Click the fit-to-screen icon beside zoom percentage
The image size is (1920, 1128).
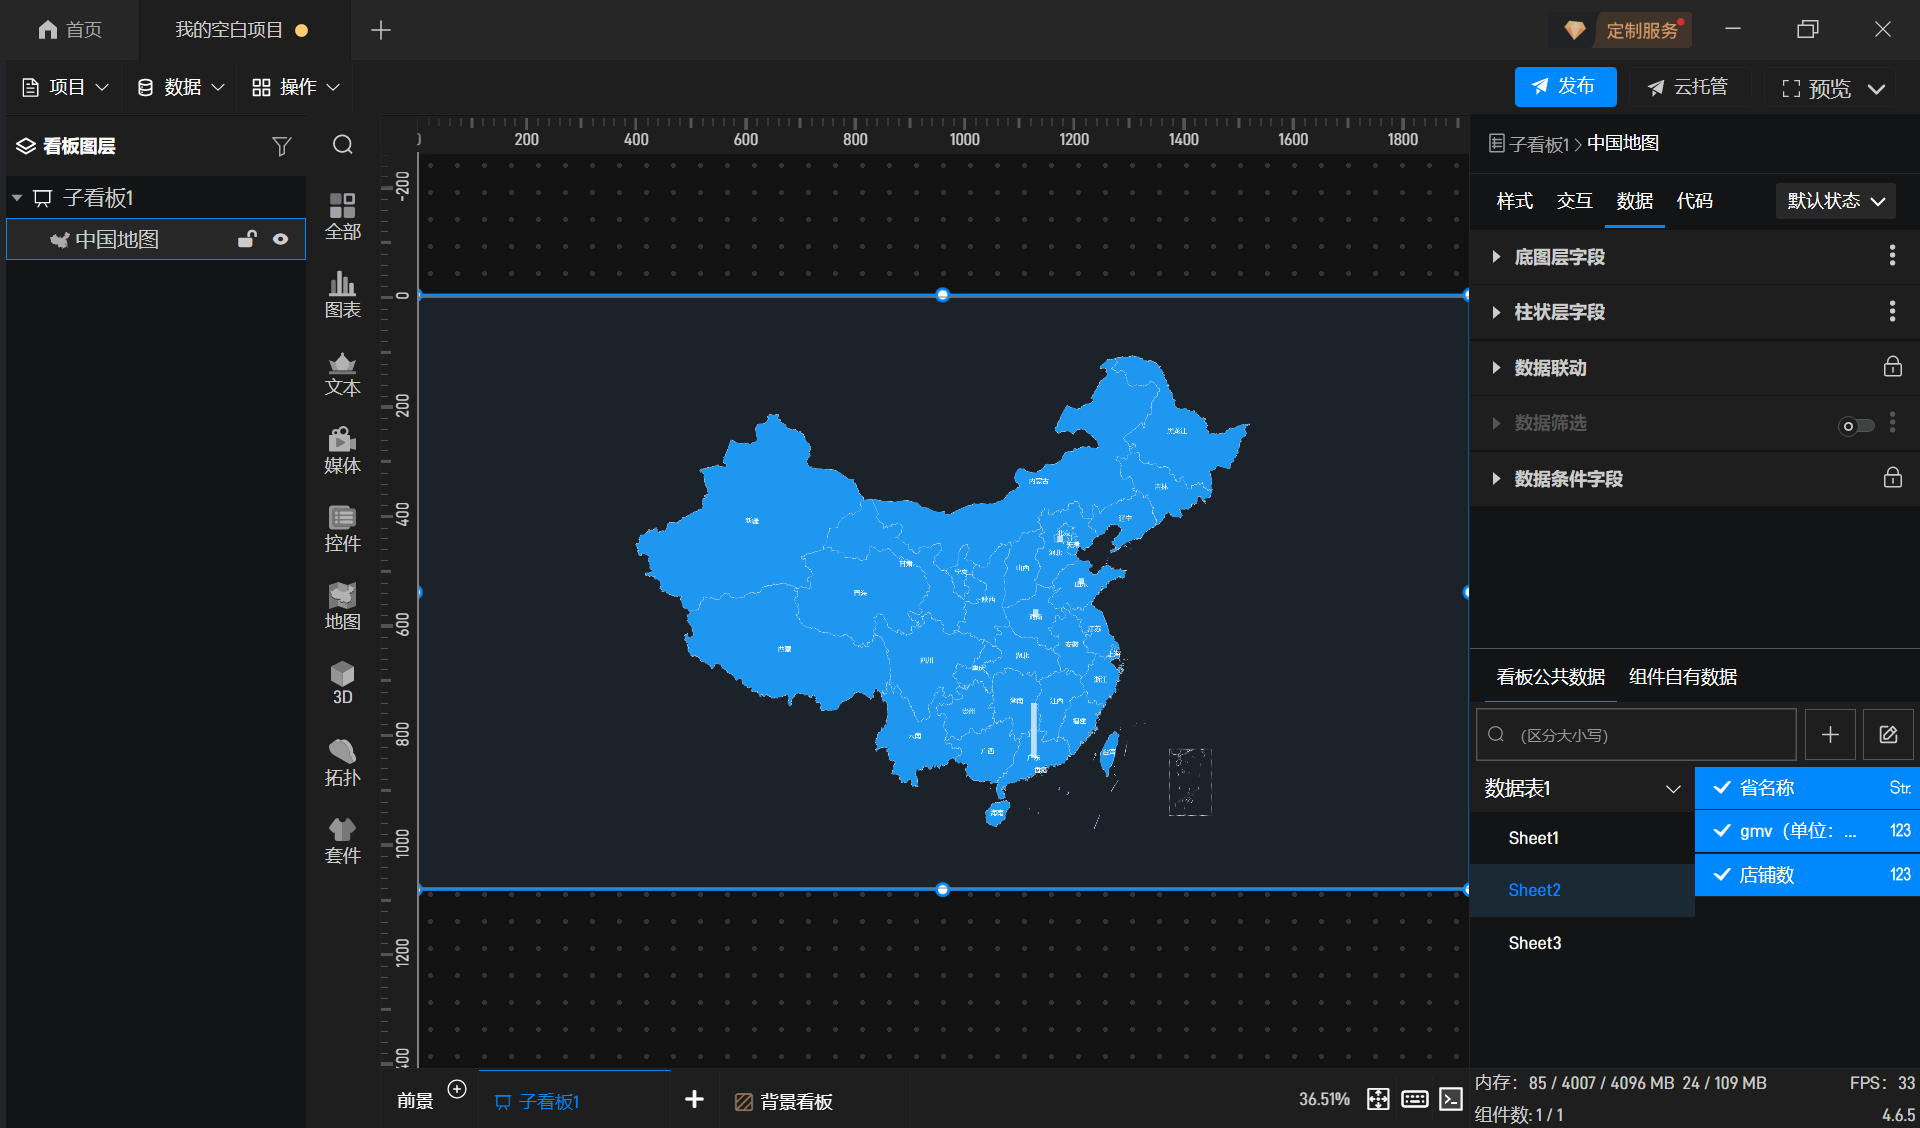pos(1378,1099)
